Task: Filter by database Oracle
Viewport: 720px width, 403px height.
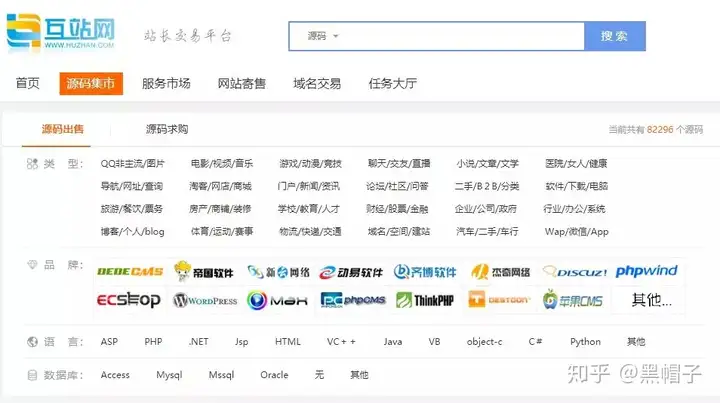Action: pos(274,375)
